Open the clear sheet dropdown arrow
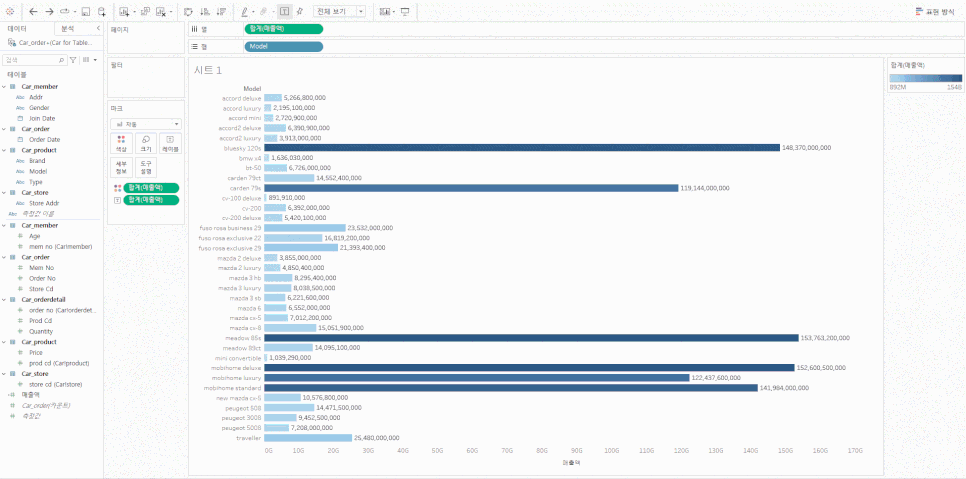966x479 pixels. tap(171, 12)
